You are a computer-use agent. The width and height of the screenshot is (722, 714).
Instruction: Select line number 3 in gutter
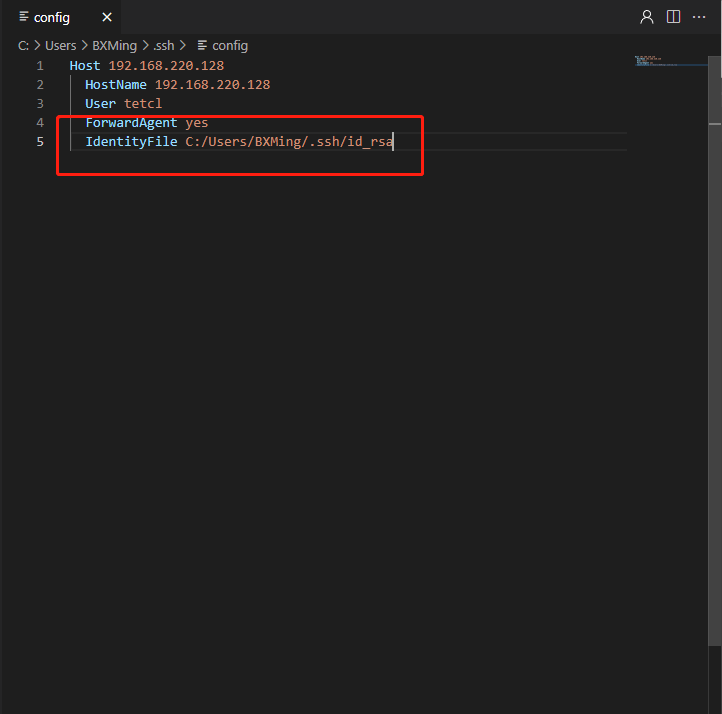pos(40,104)
